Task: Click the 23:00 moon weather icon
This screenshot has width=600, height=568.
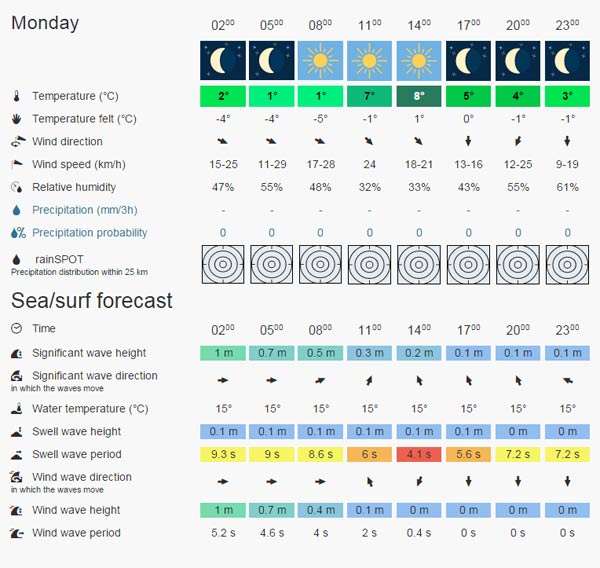Action: 567,60
